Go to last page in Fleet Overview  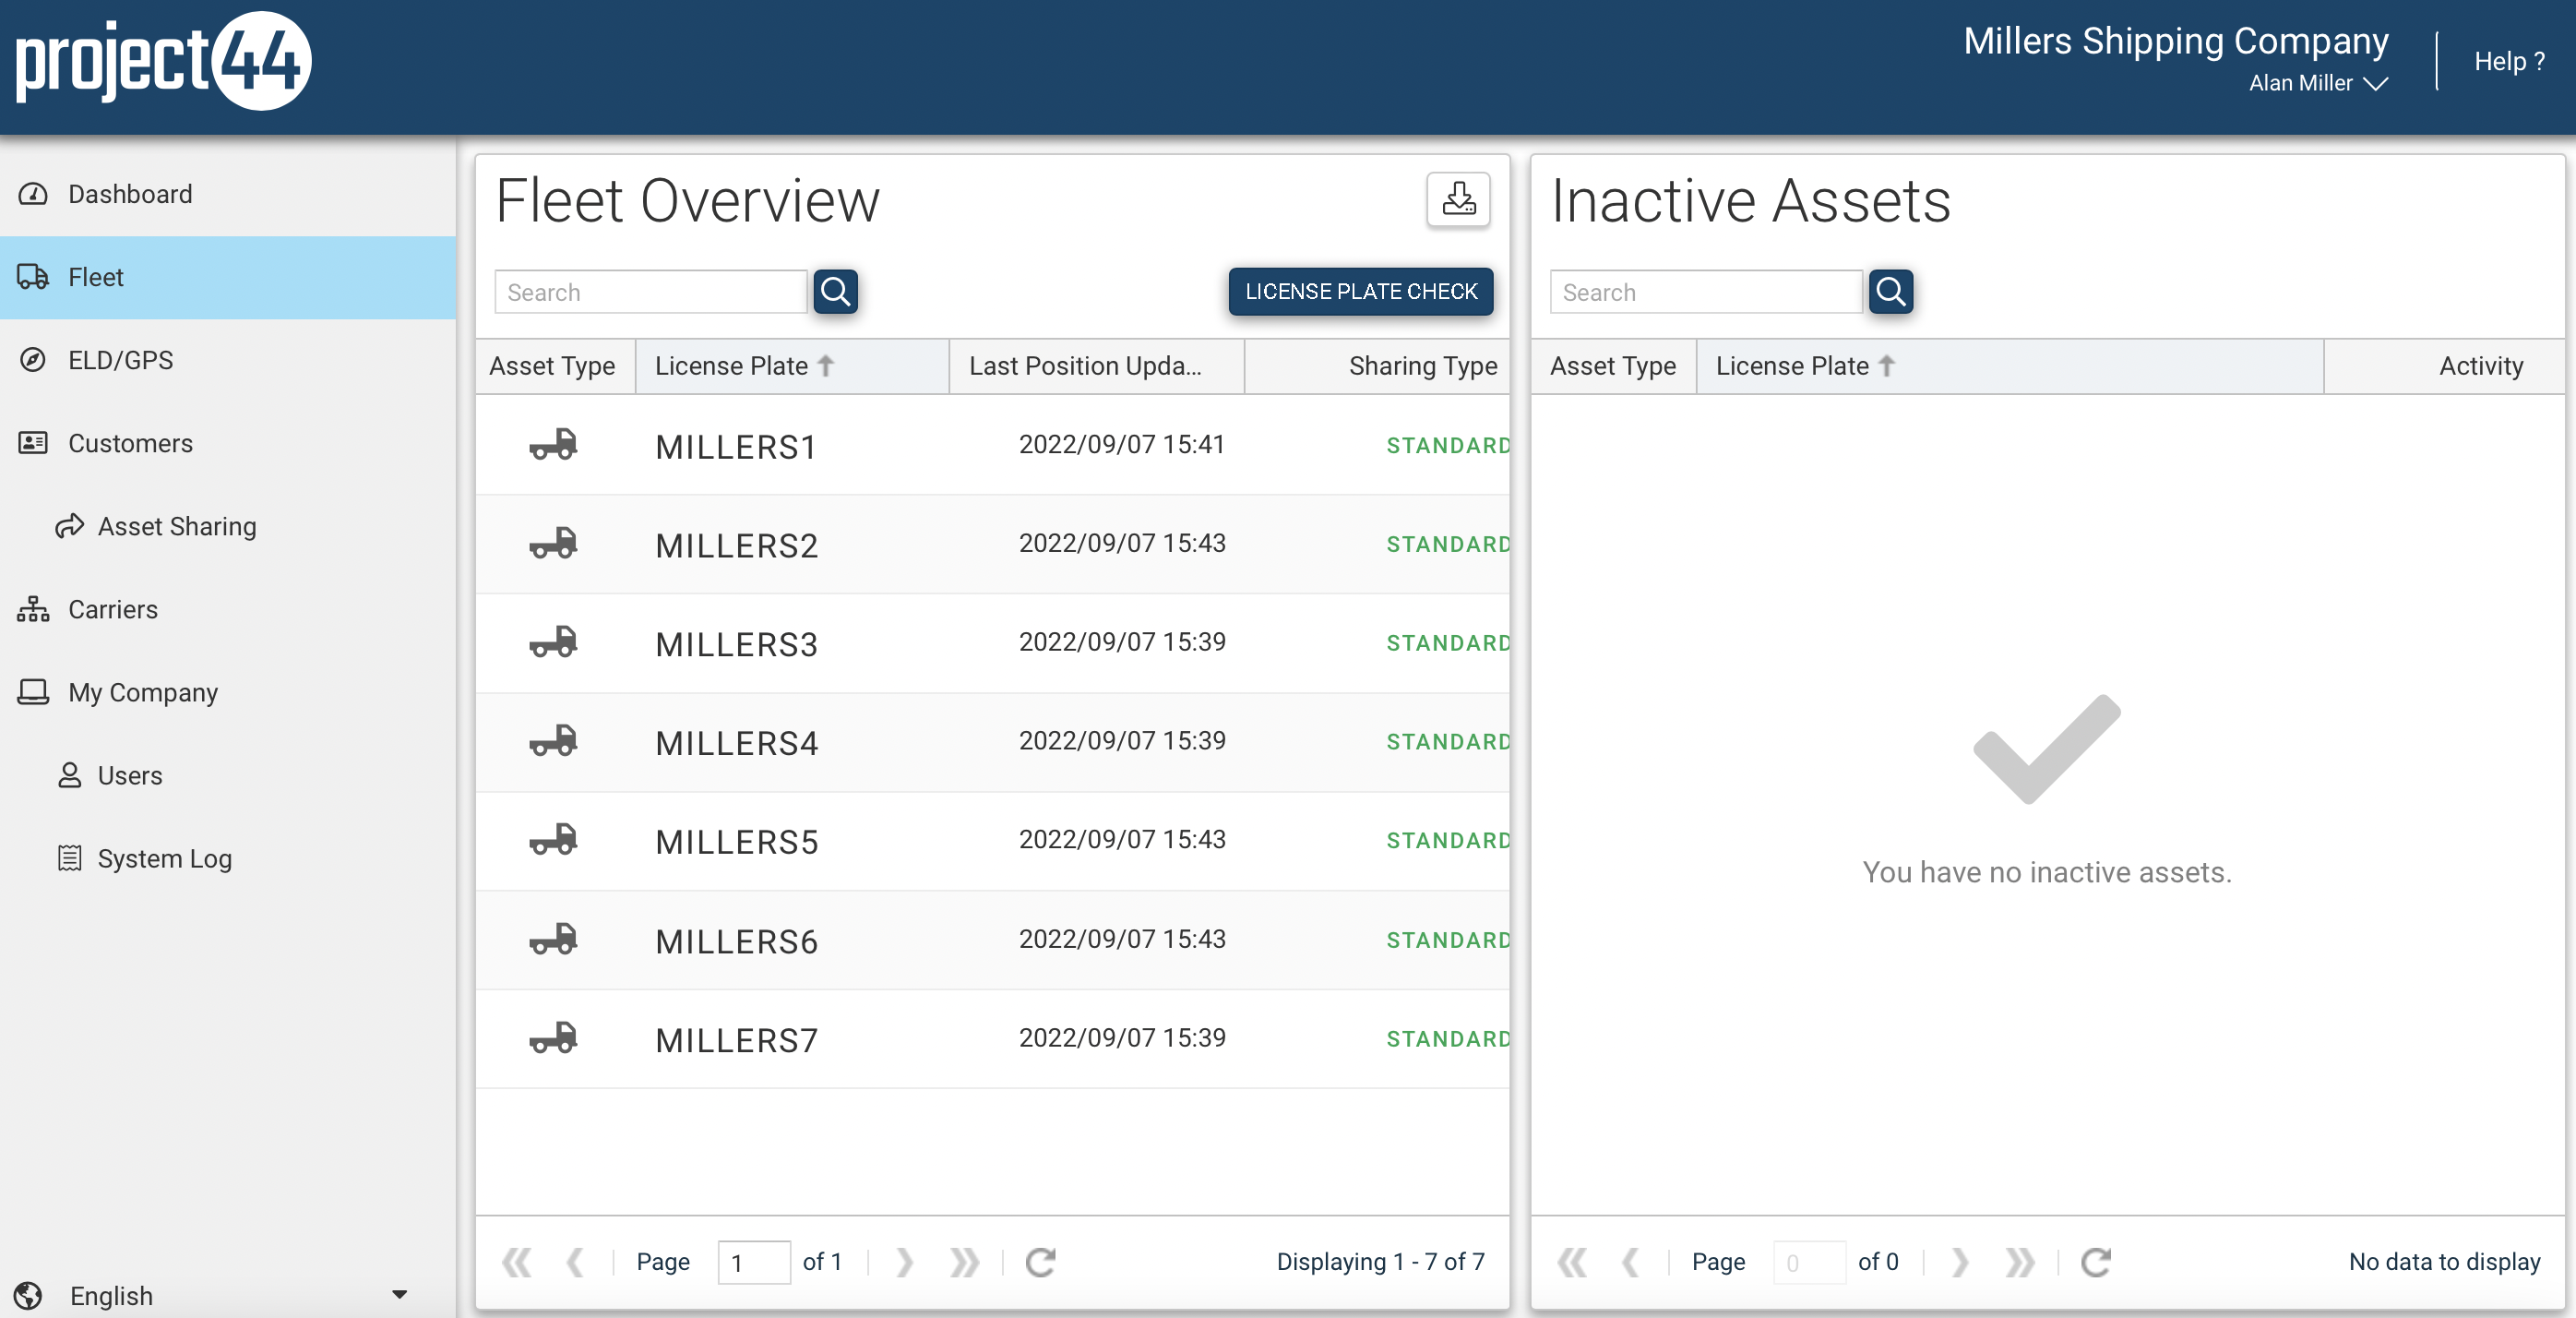coord(965,1262)
